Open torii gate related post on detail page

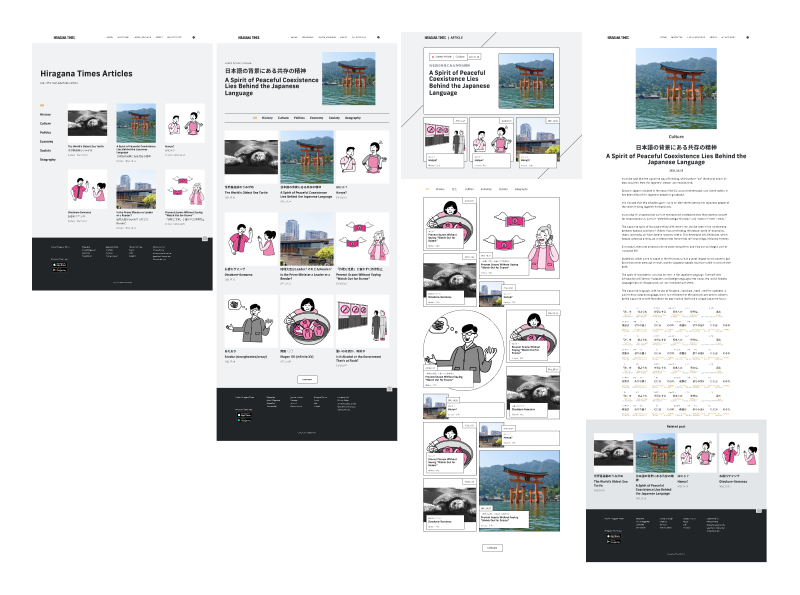click(655, 453)
